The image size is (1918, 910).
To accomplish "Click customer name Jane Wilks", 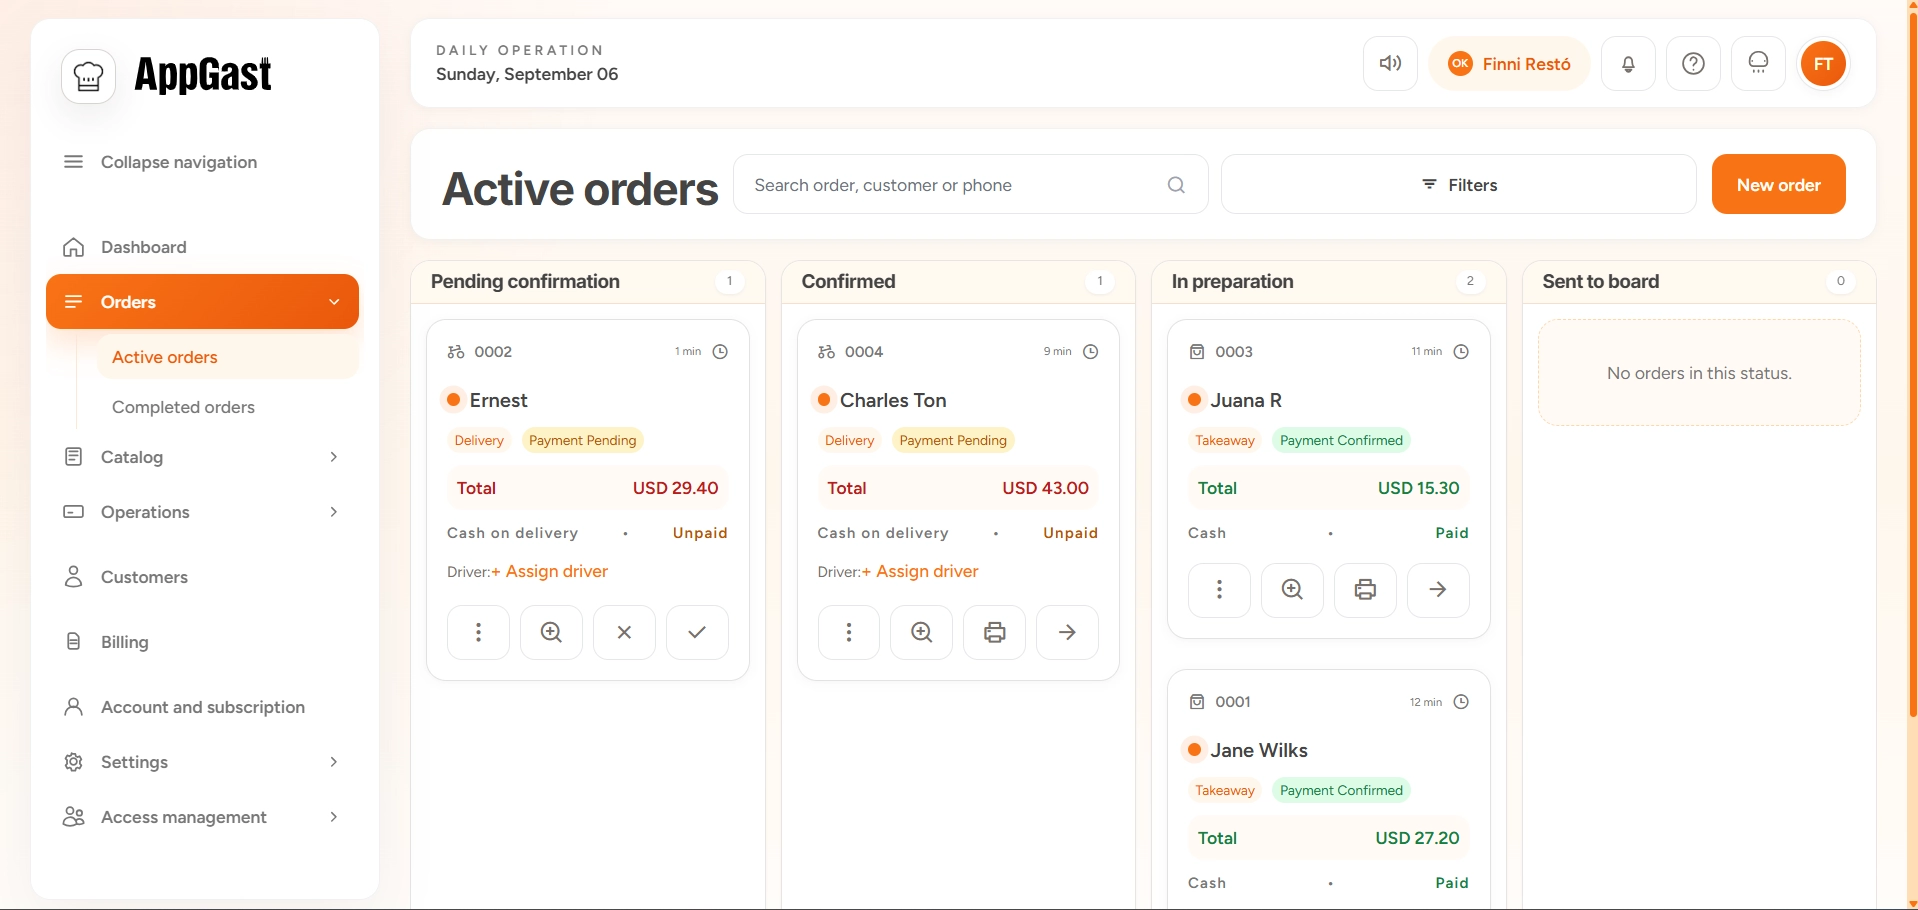I will coord(1259,750).
